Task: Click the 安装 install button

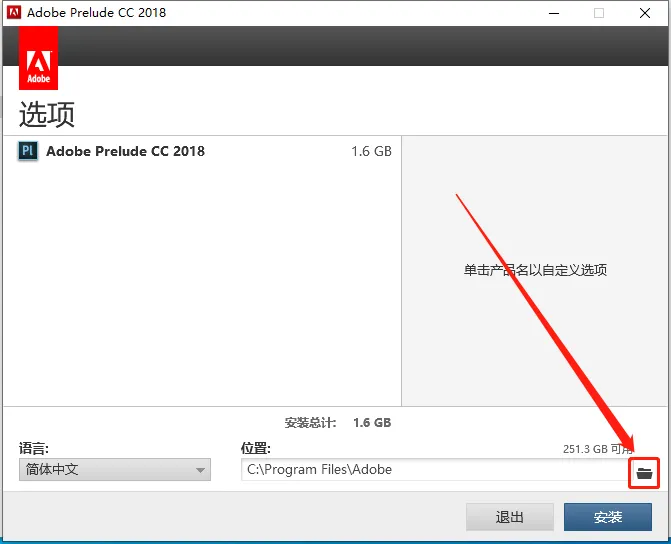Action: coord(608,517)
